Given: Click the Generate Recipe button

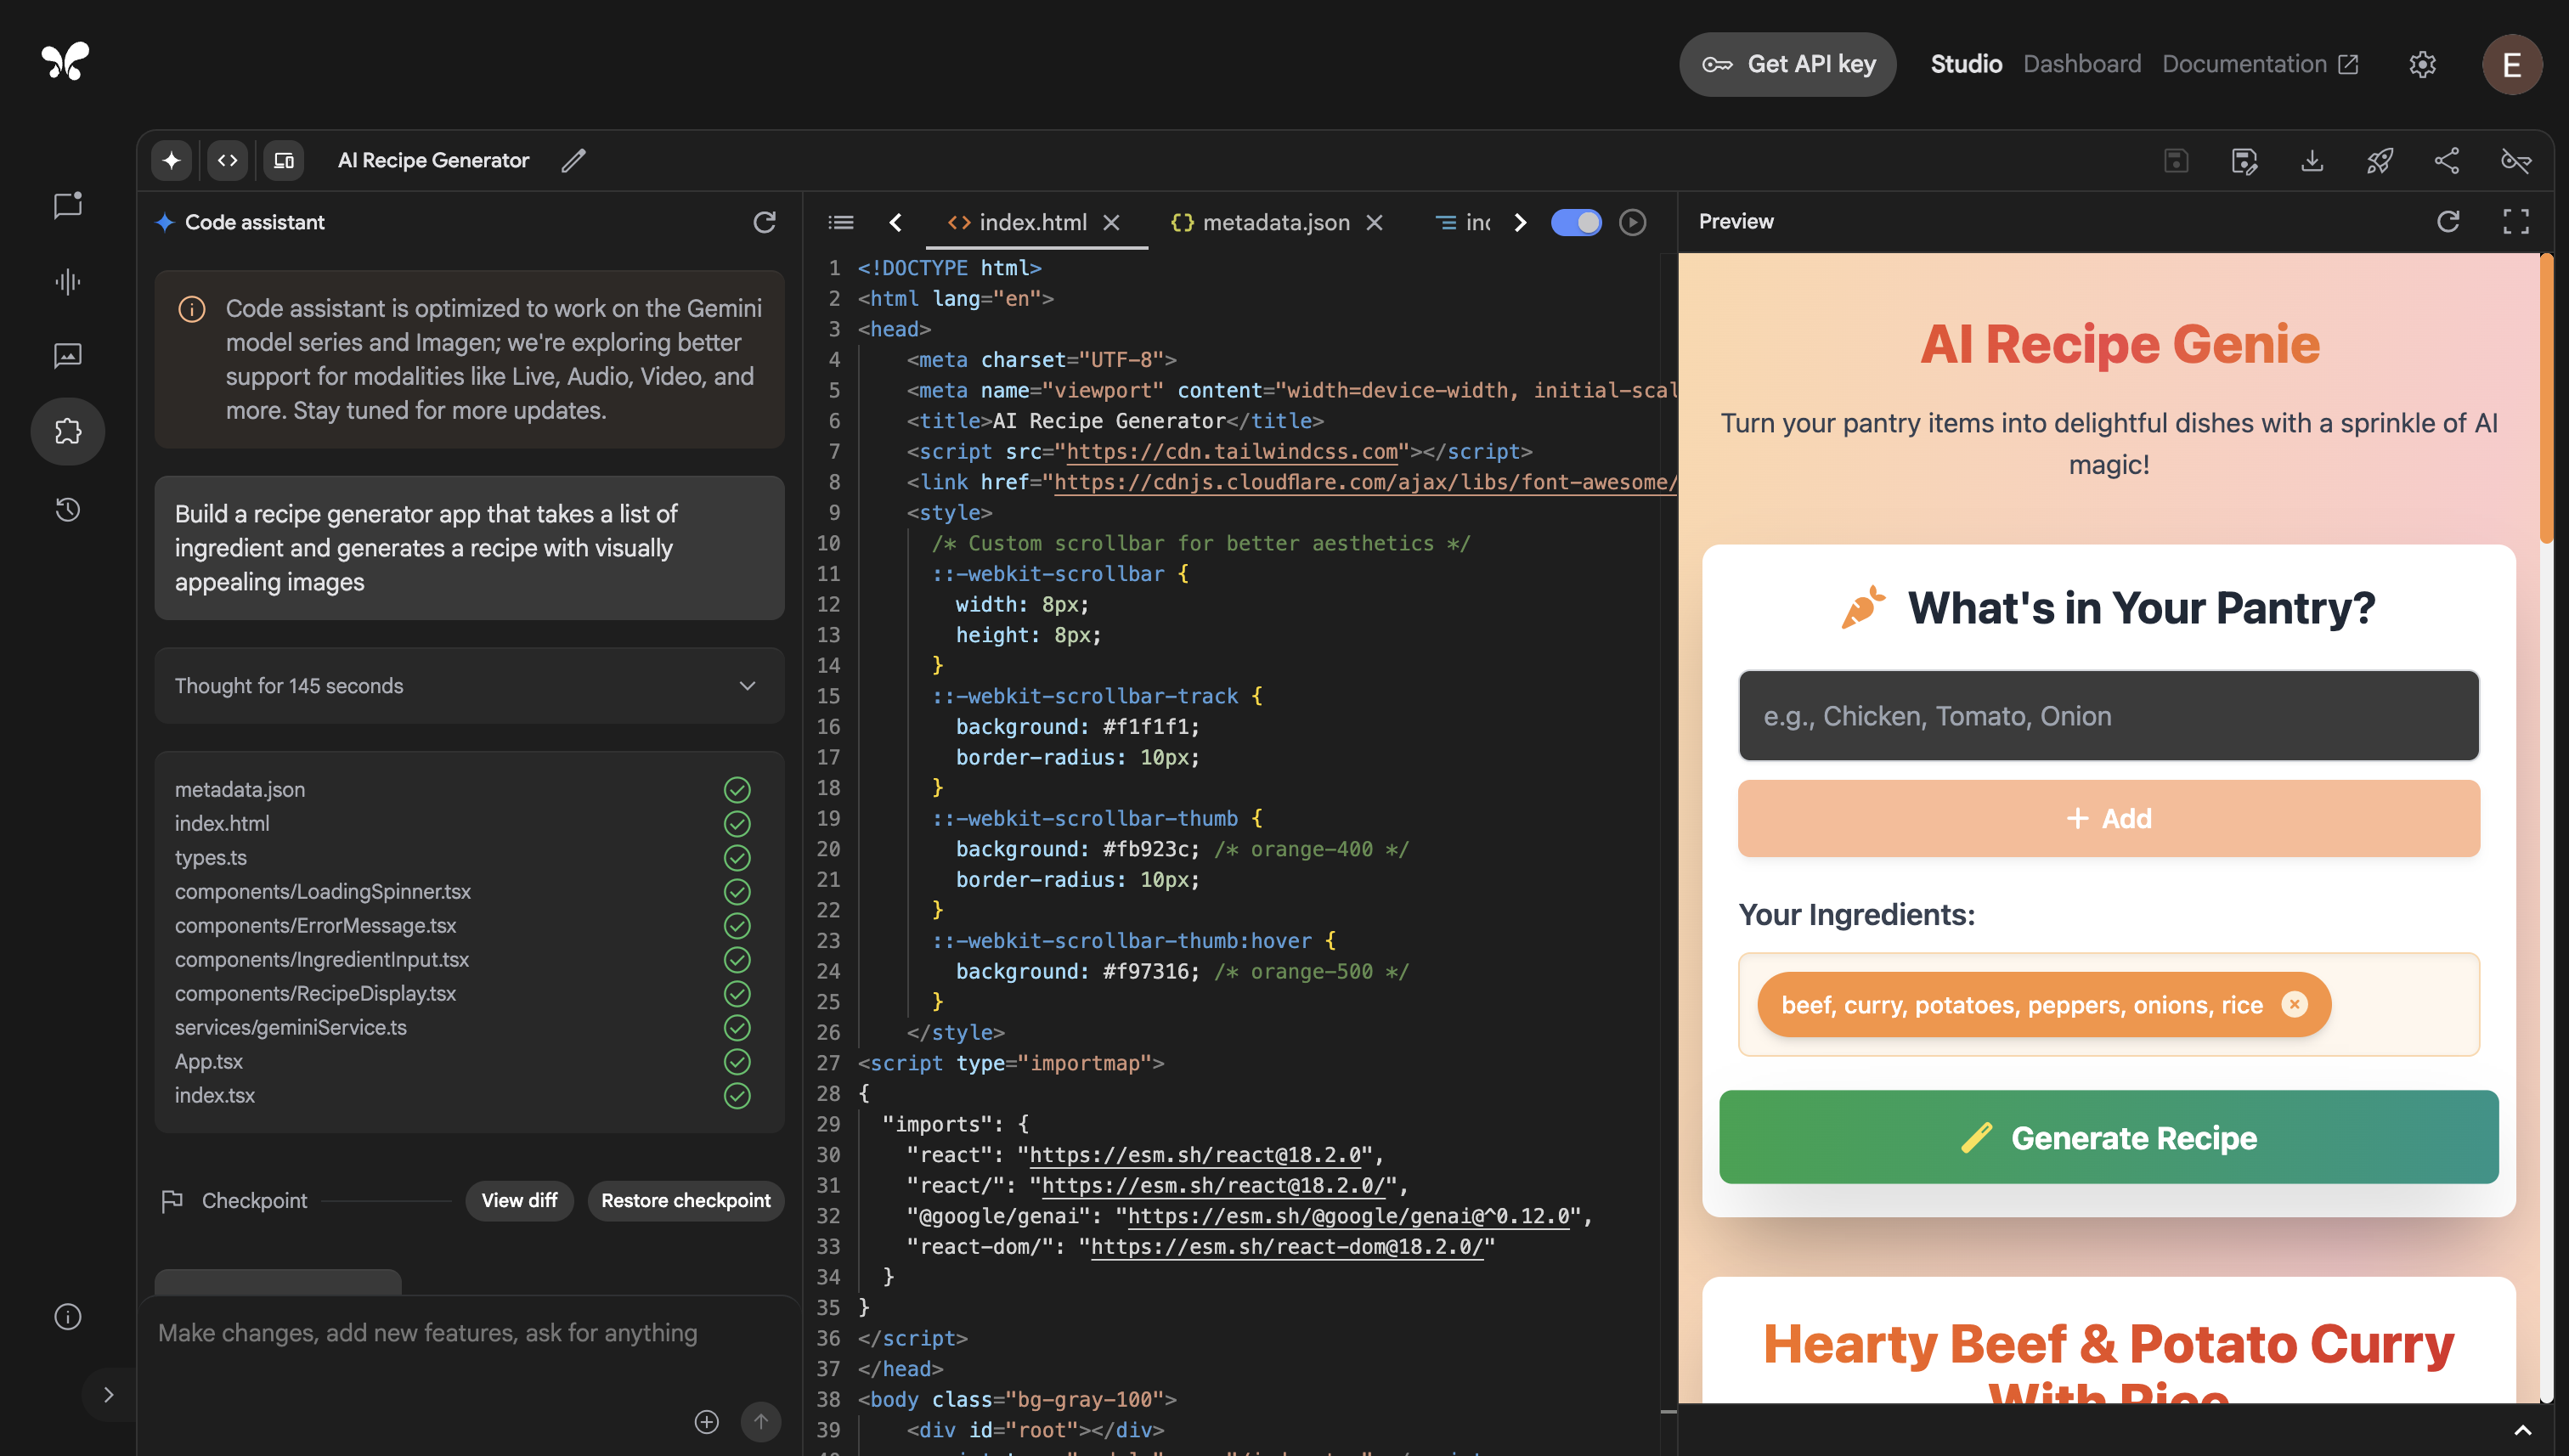Looking at the screenshot, I should pos(2109,1137).
